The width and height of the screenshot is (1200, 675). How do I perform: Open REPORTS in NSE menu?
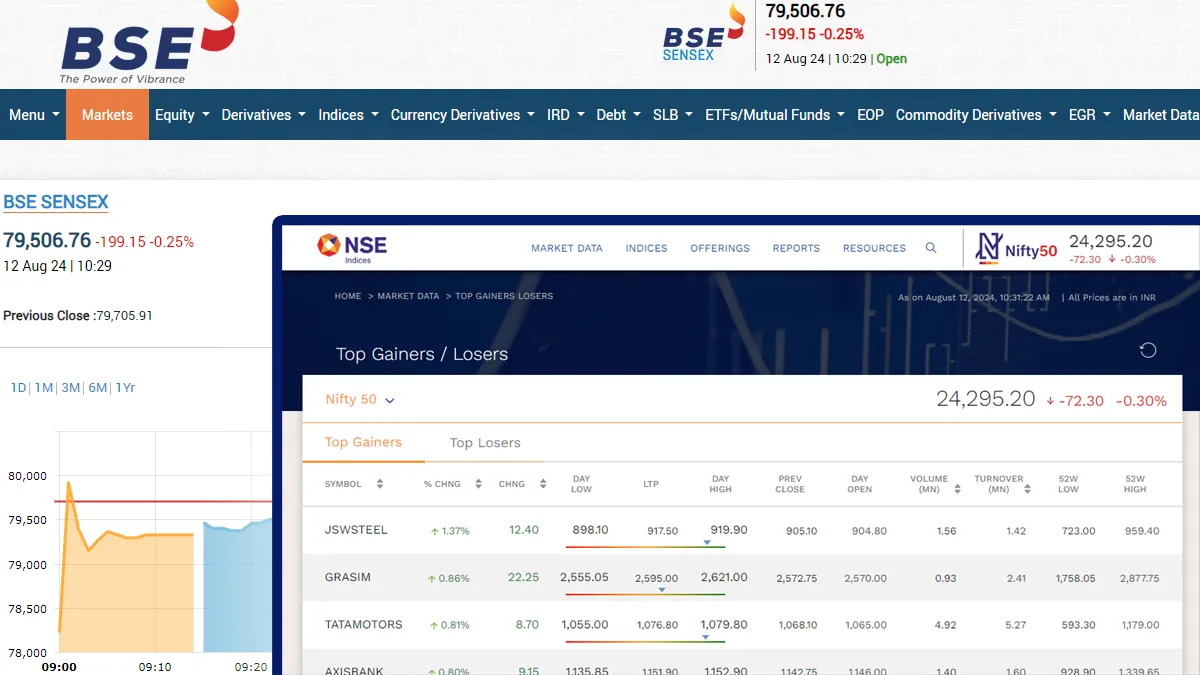(x=796, y=248)
